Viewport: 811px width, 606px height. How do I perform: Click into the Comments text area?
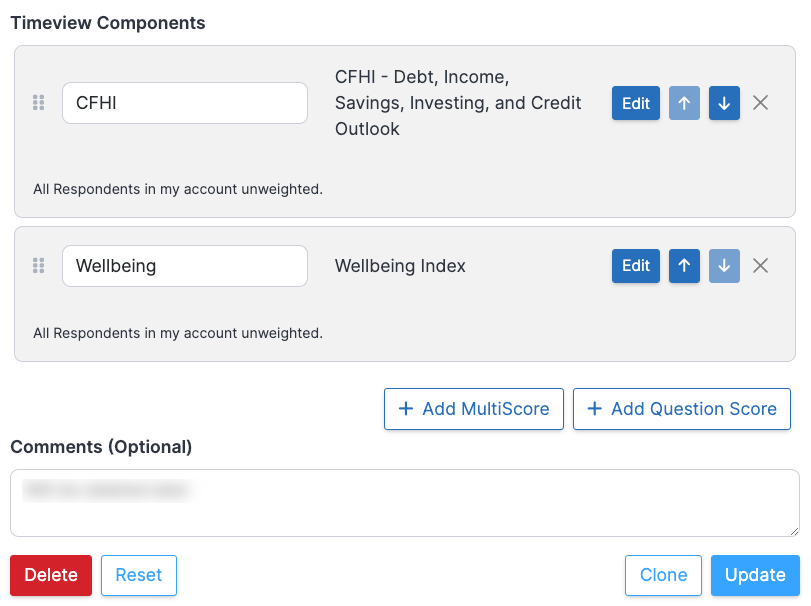pos(404,503)
